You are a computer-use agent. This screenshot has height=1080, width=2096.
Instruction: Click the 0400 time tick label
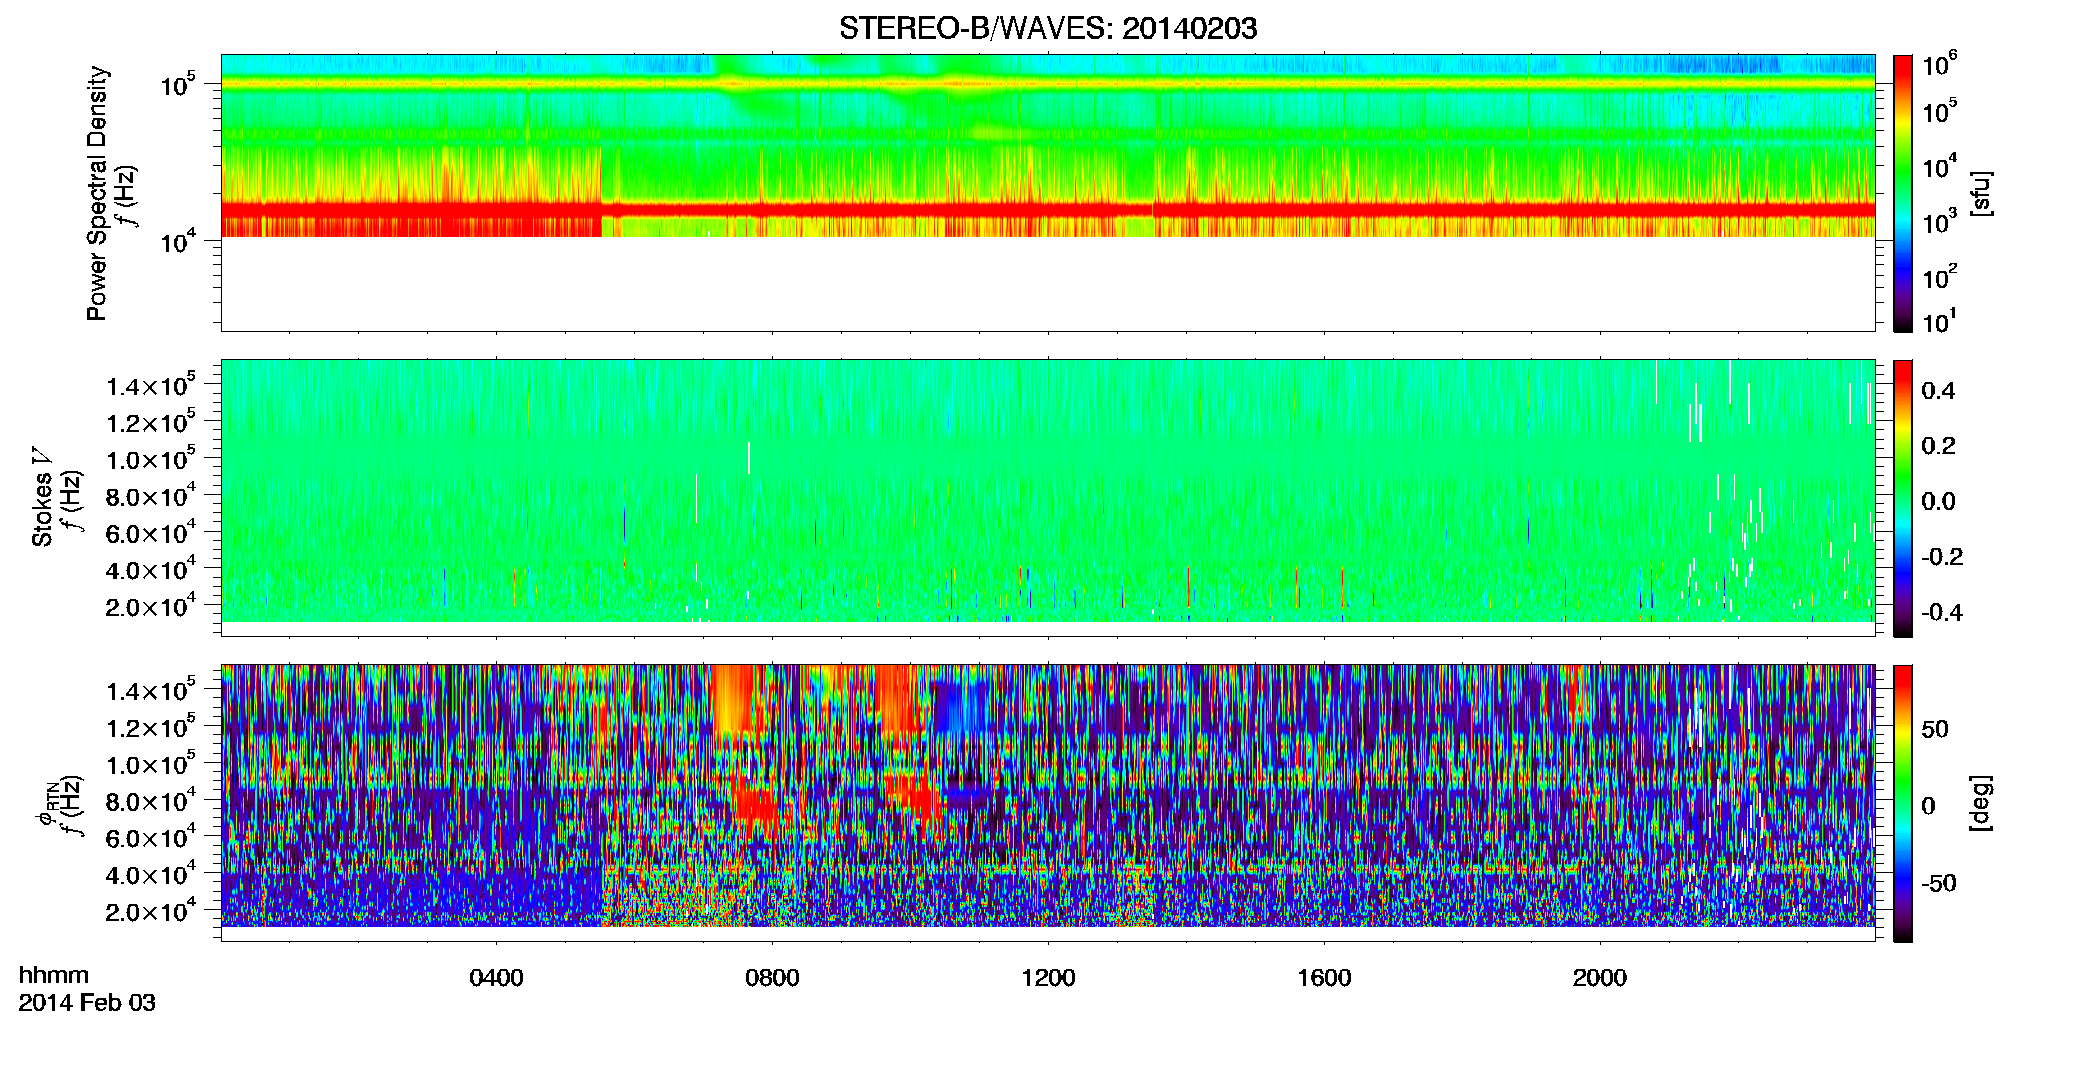tap(496, 978)
